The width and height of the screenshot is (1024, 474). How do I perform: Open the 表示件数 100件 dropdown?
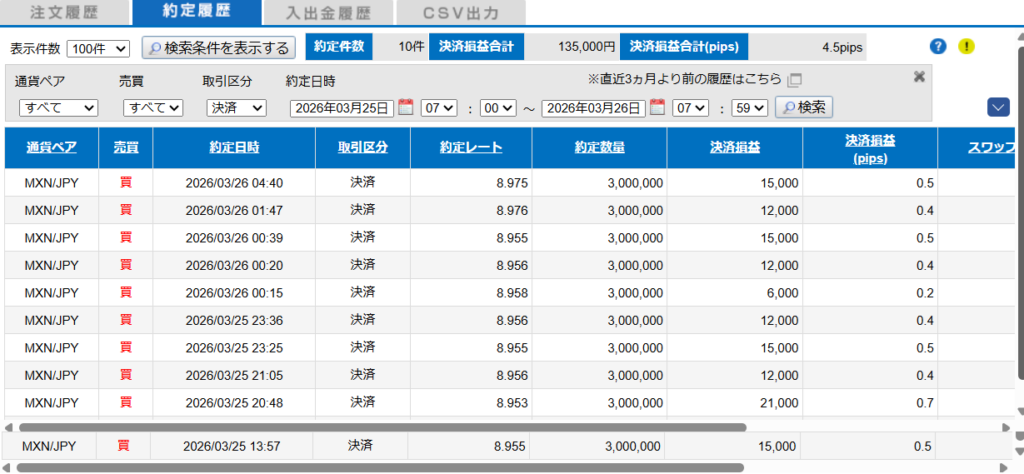(x=98, y=48)
